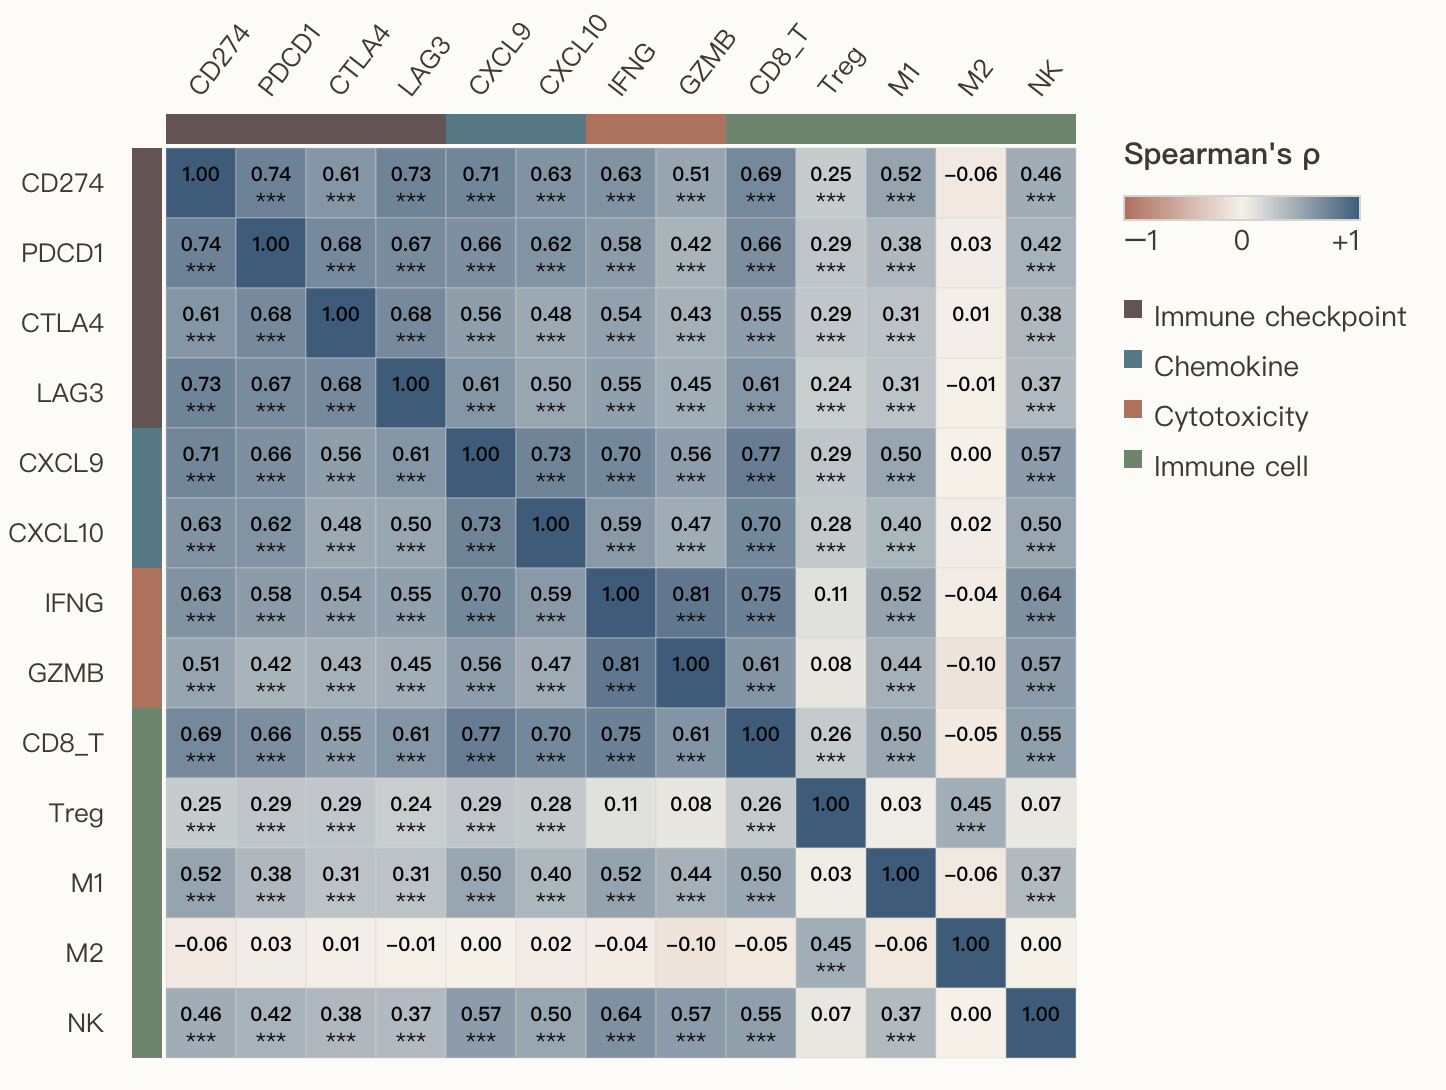Select the Spearman's ρ legend title
Image resolution: width=1446 pixels, height=1090 pixels.
[1222, 155]
